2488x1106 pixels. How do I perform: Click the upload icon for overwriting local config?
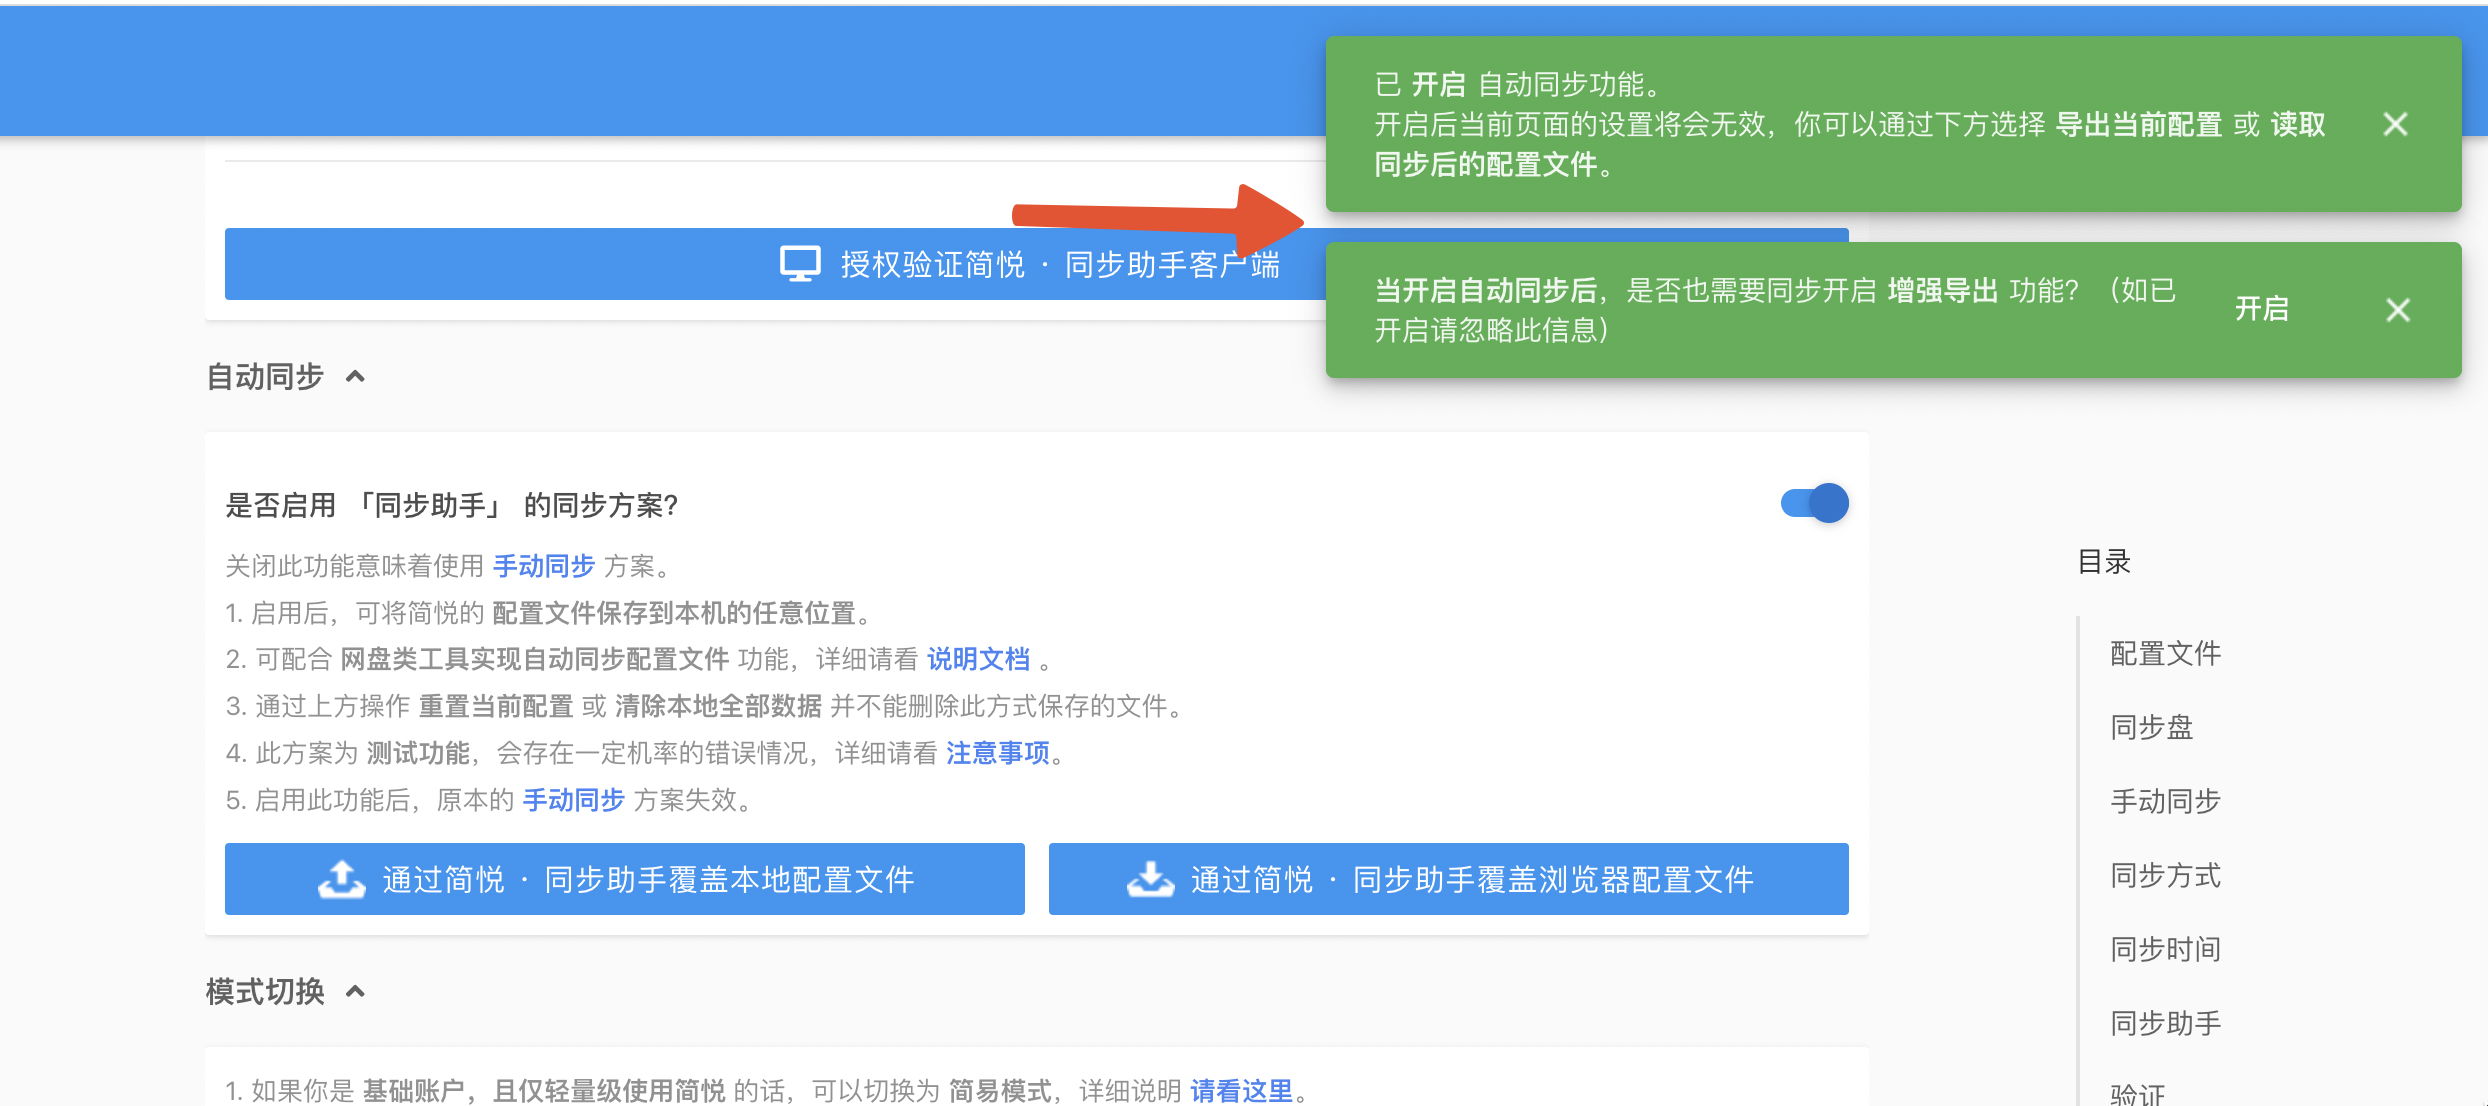click(341, 879)
